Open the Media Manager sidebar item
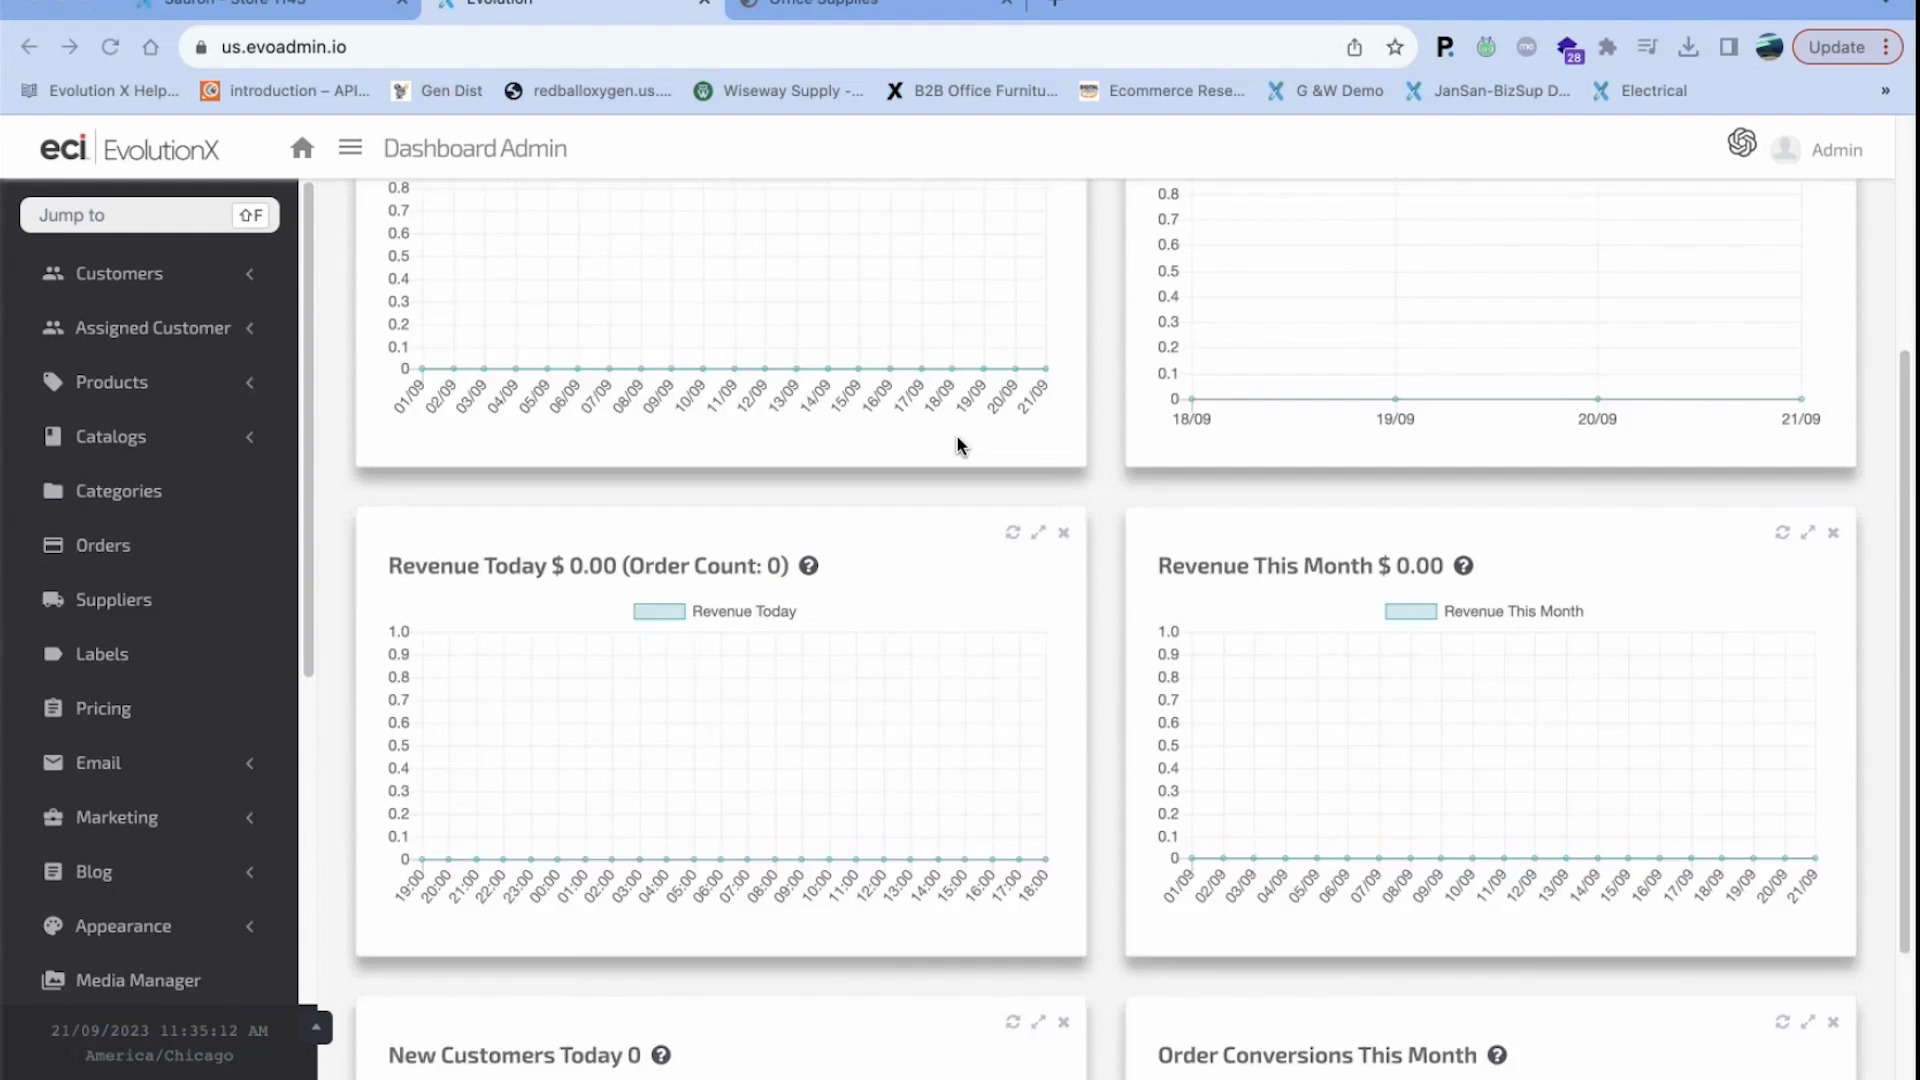Viewport: 1920px width, 1080px height. coord(138,980)
